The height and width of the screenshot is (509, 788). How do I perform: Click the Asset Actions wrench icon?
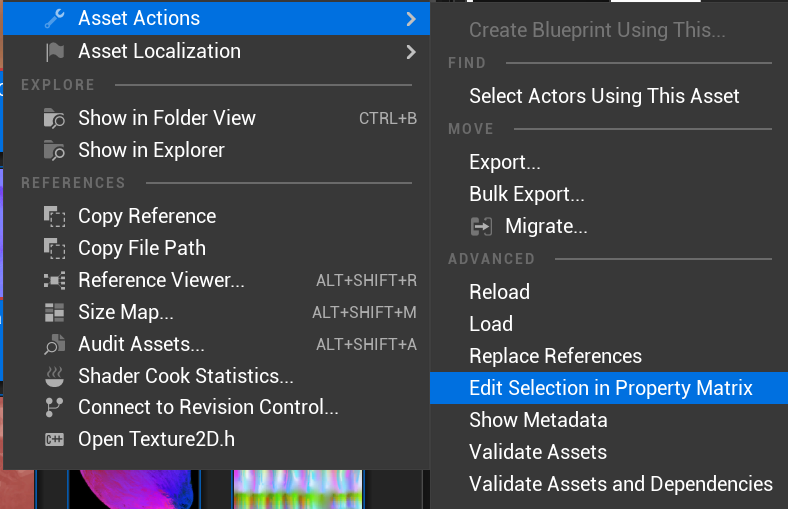click(54, 18)
